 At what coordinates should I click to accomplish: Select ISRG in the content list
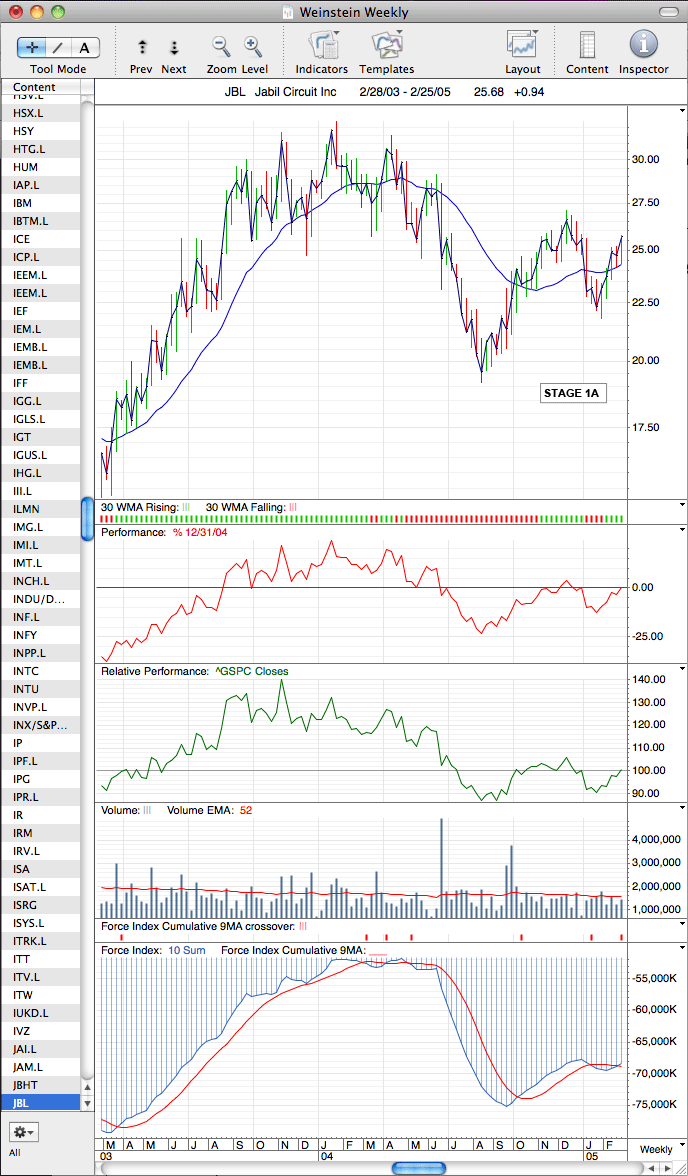[40, 905]
